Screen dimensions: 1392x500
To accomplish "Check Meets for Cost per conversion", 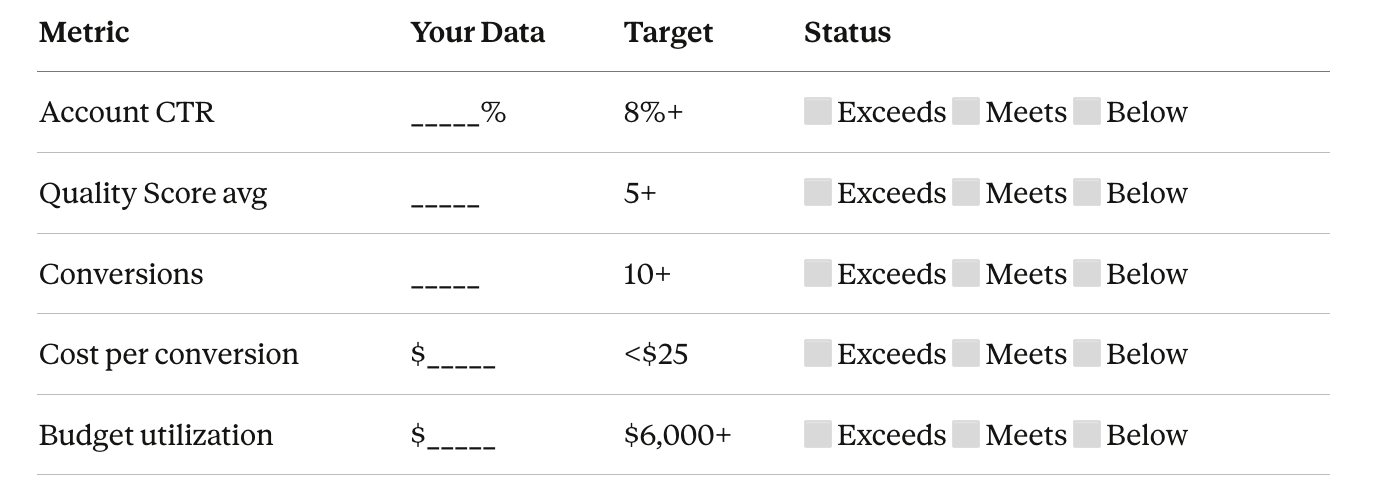I will coord(966,353).
